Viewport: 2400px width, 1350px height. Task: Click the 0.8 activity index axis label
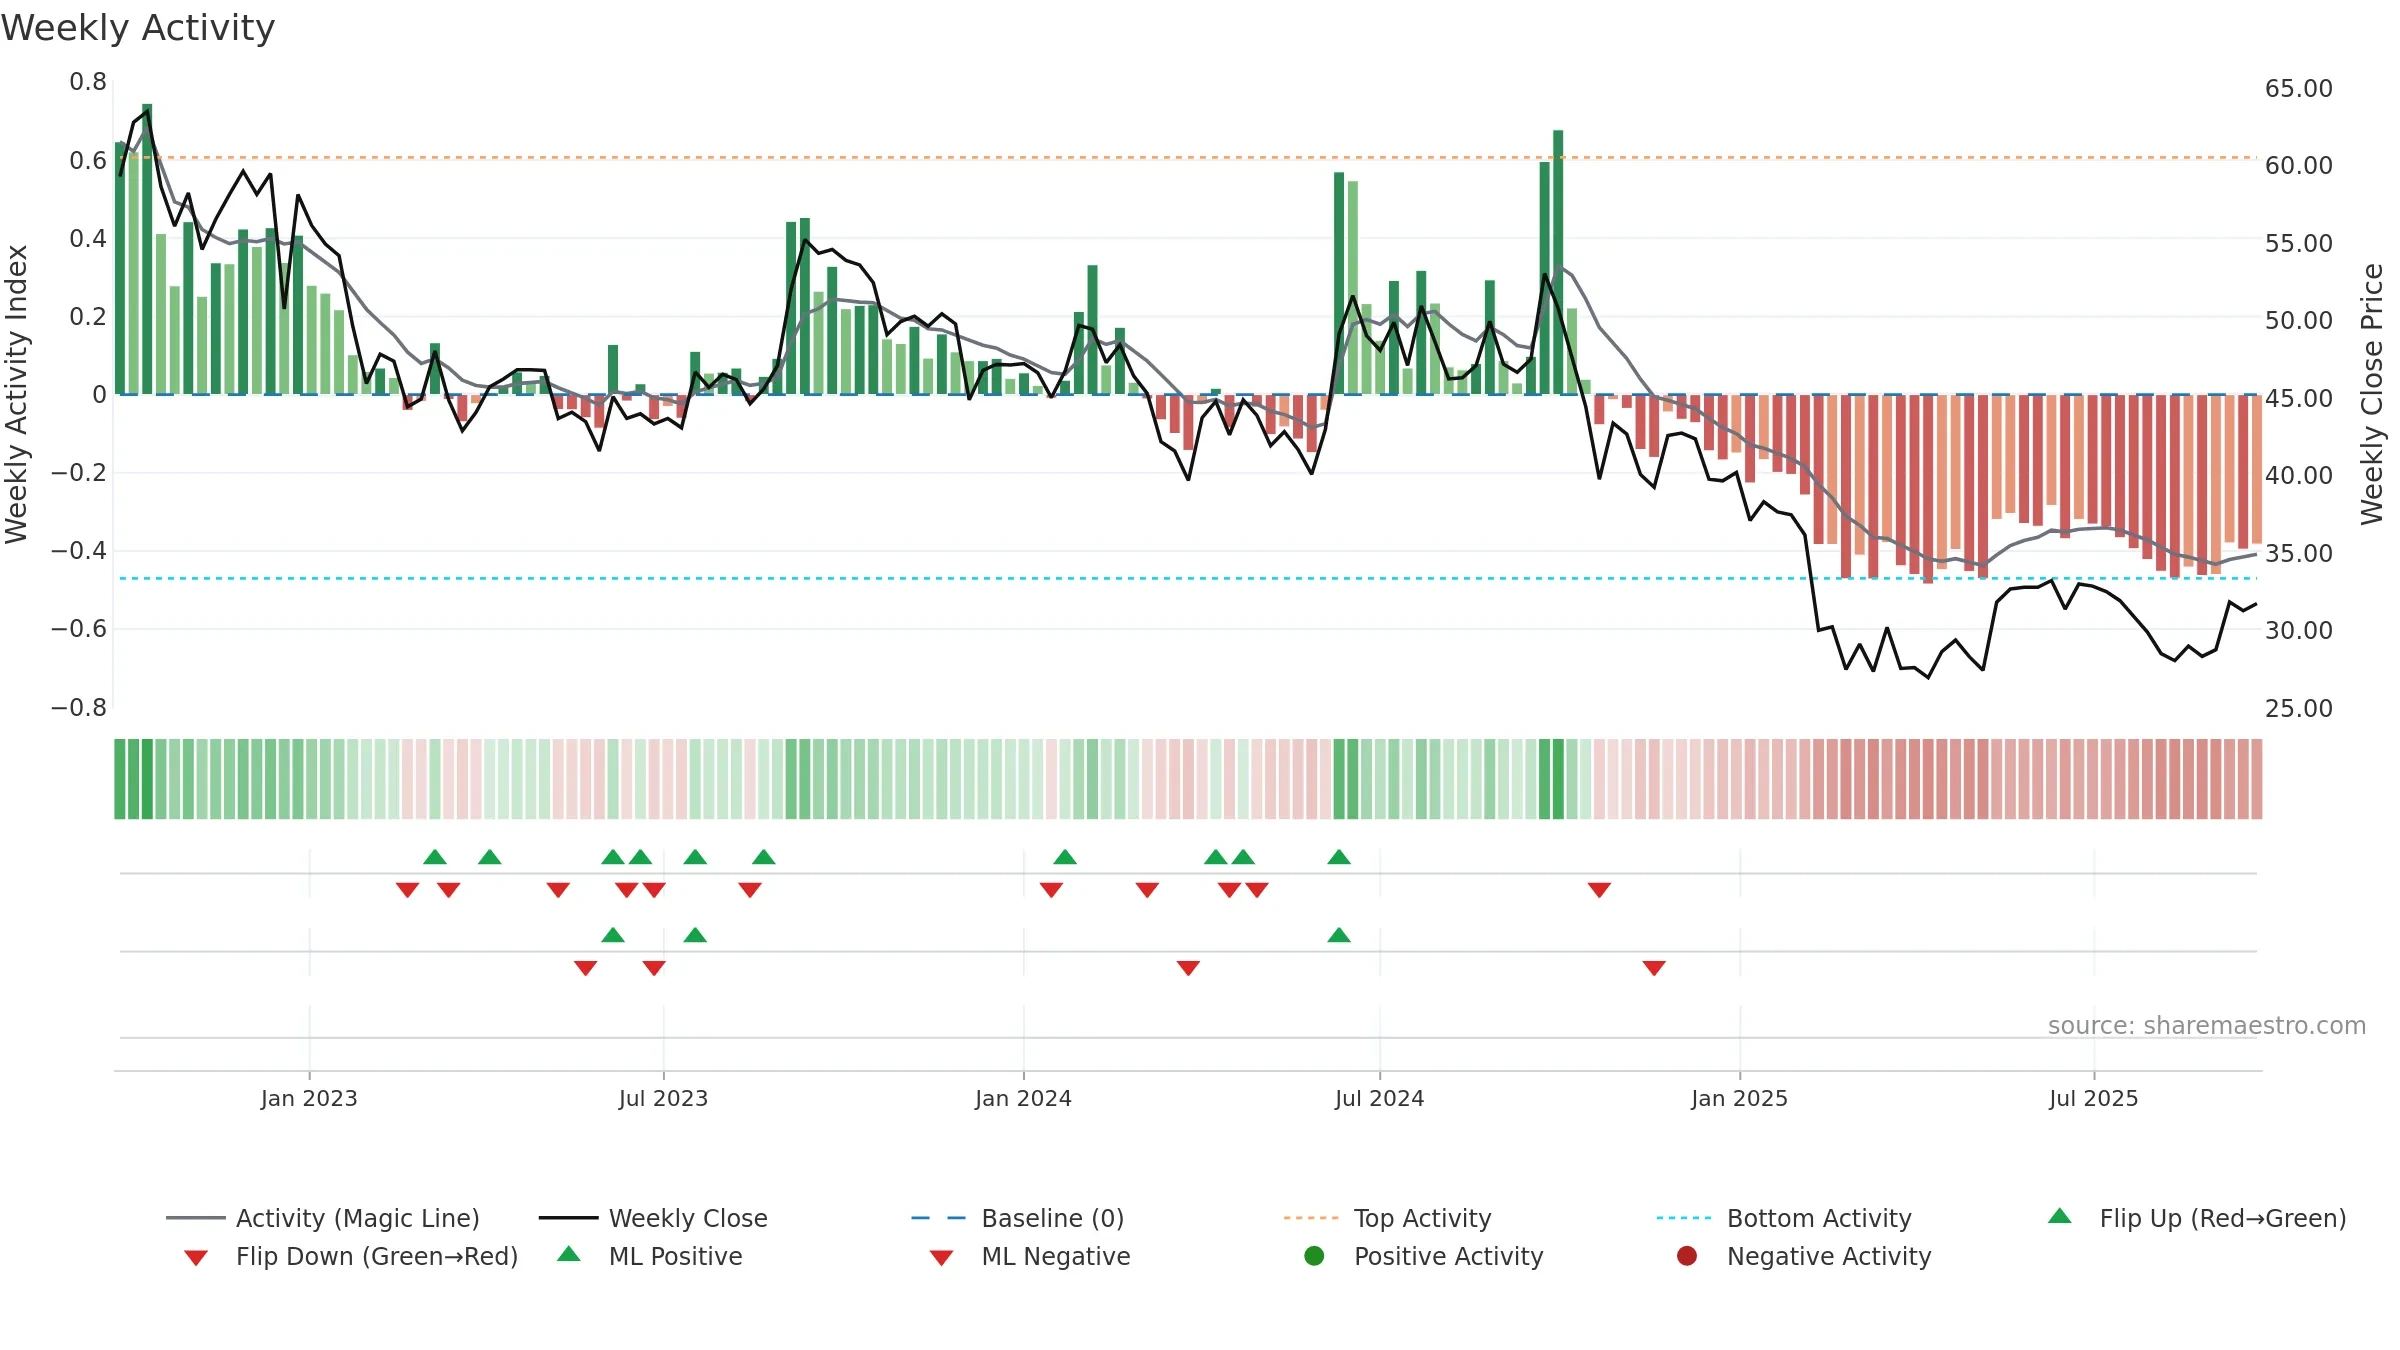(x=88, y=82)
